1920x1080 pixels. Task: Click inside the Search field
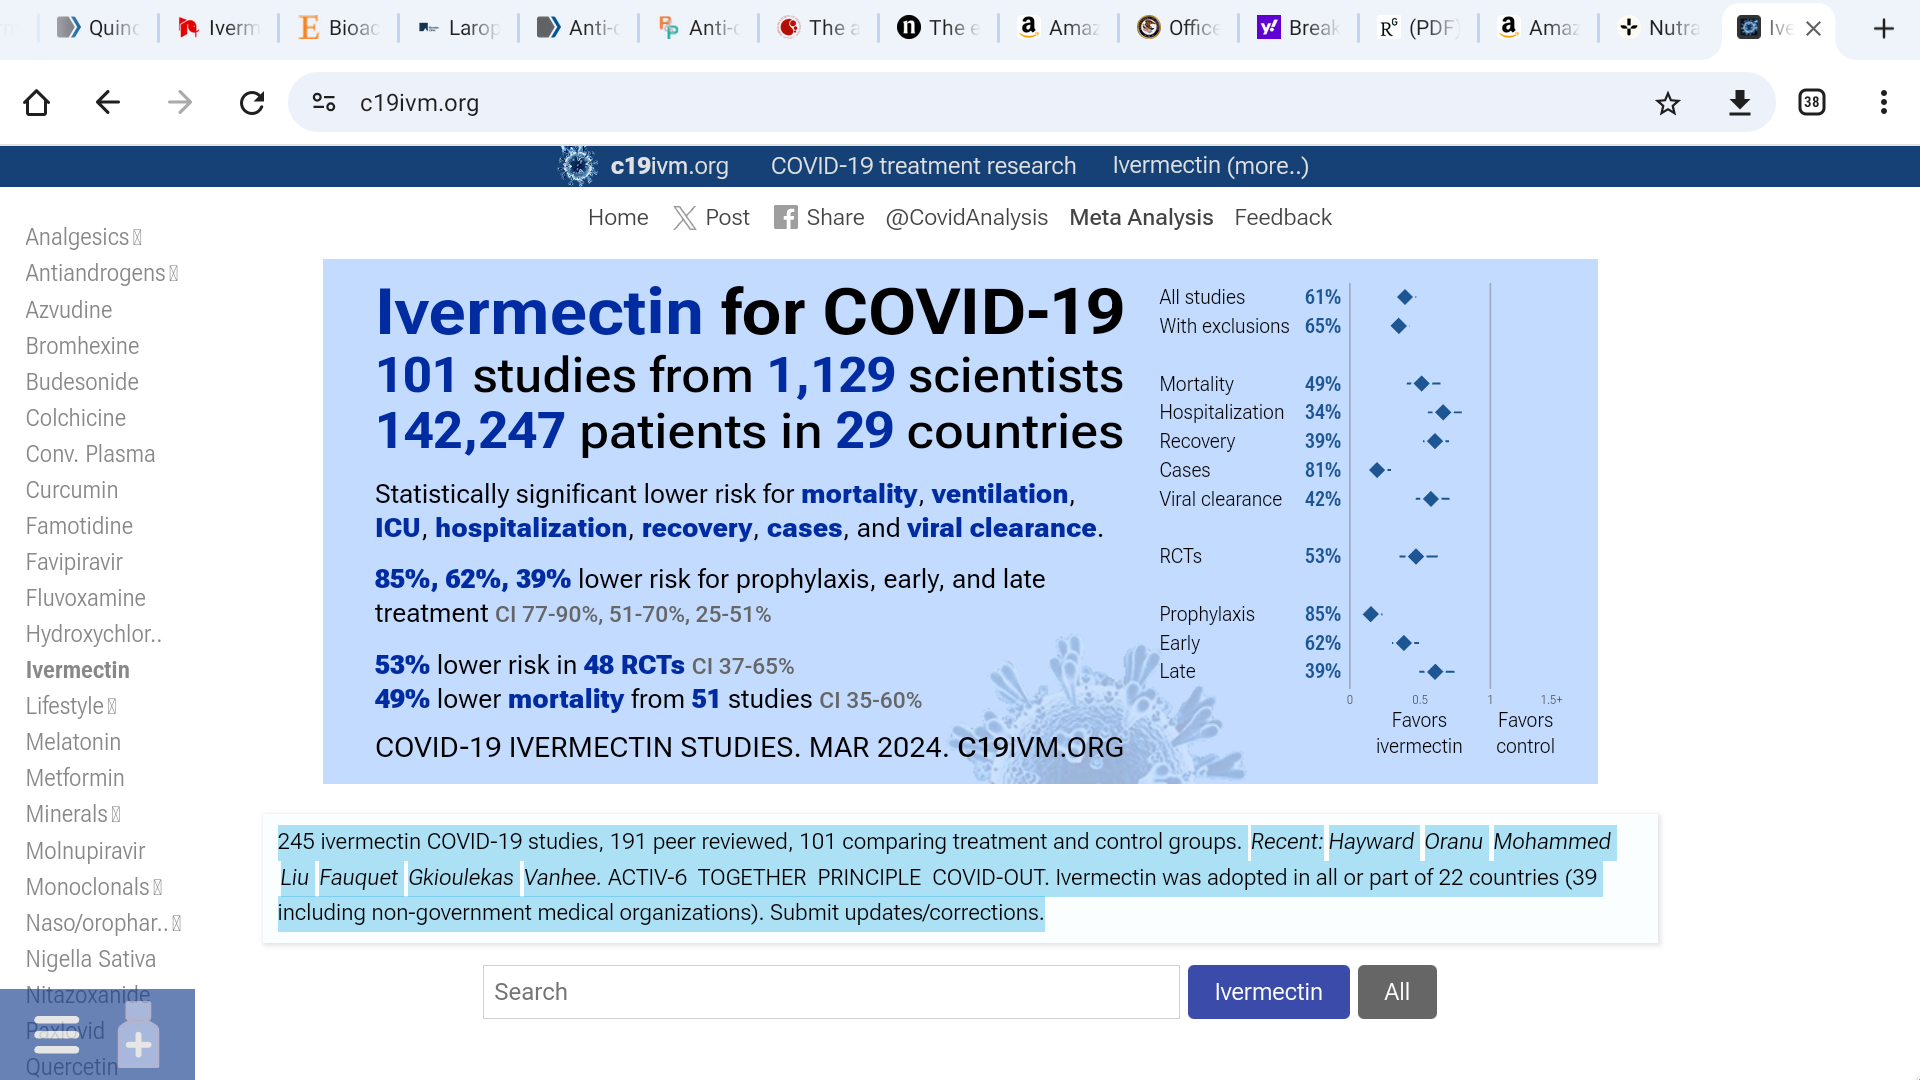pyautogui.click(x=830, y=991)
